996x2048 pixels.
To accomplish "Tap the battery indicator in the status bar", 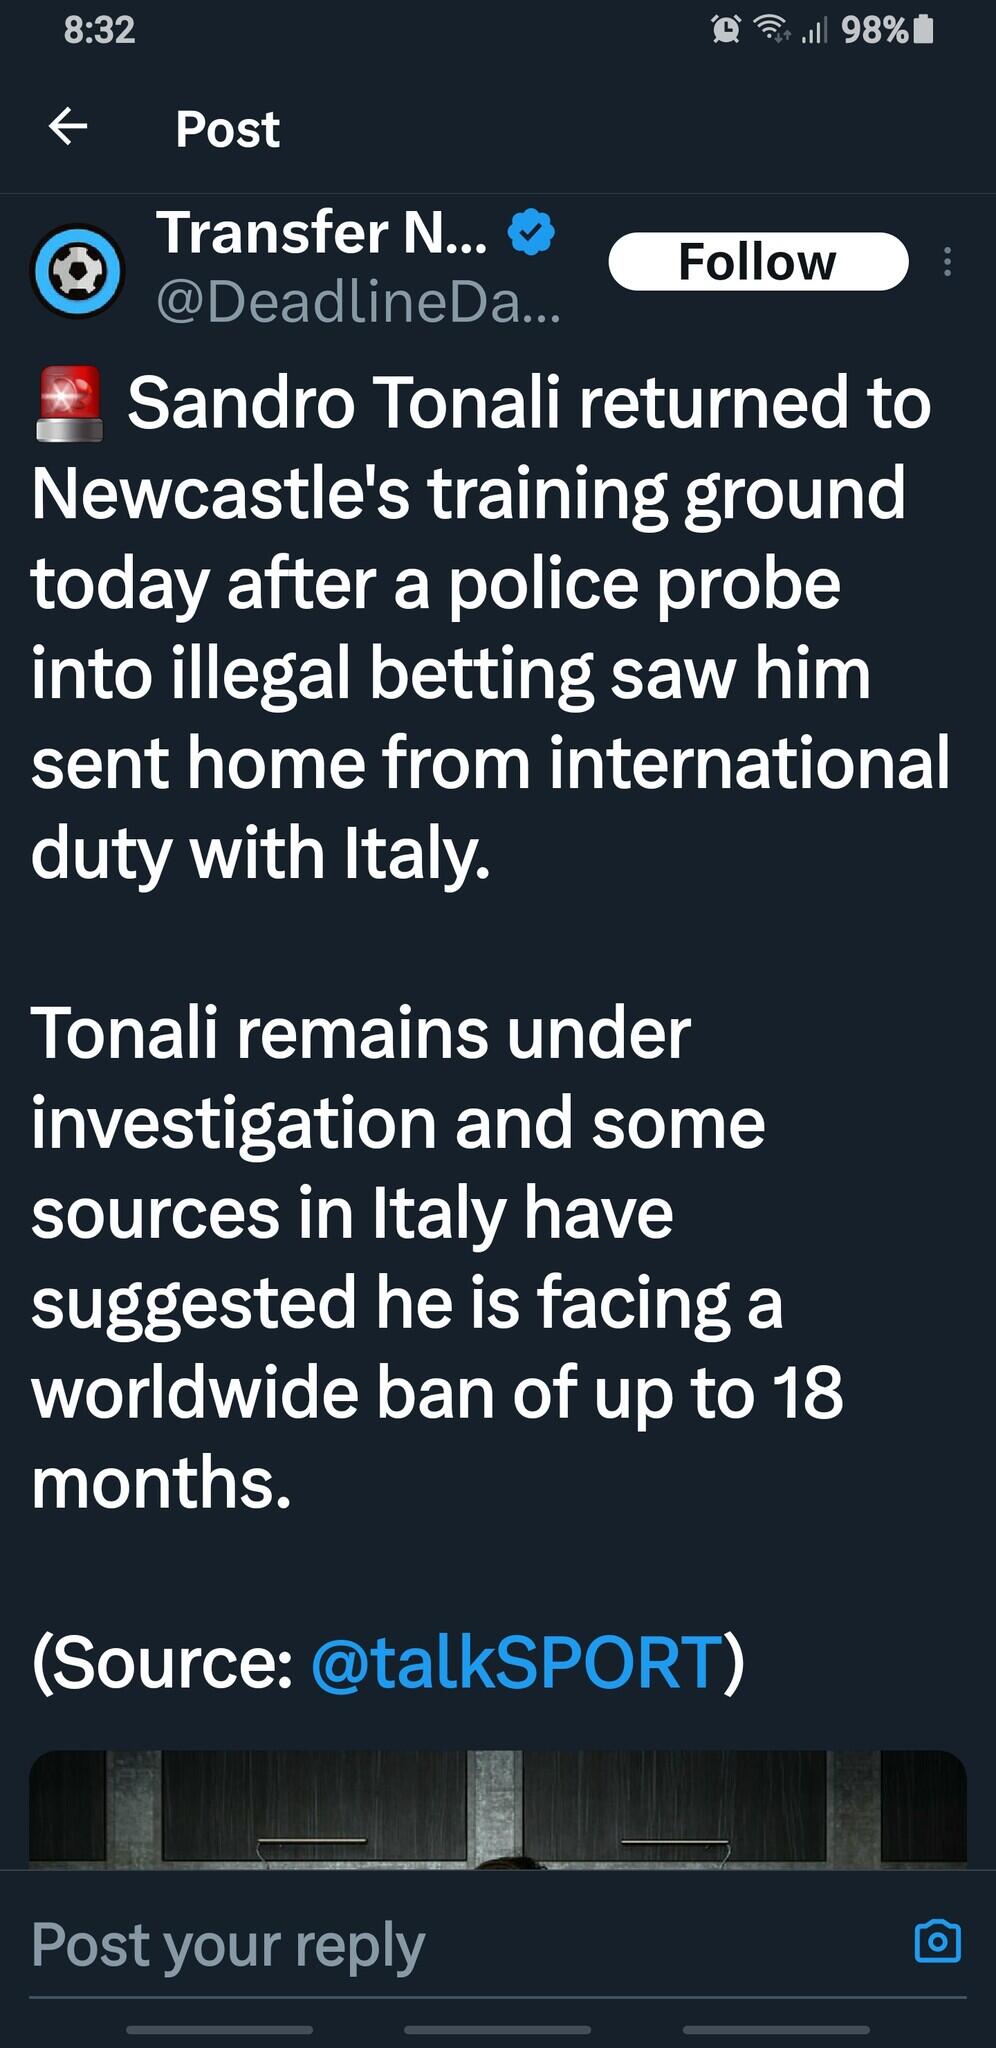I will pos(924,30).
